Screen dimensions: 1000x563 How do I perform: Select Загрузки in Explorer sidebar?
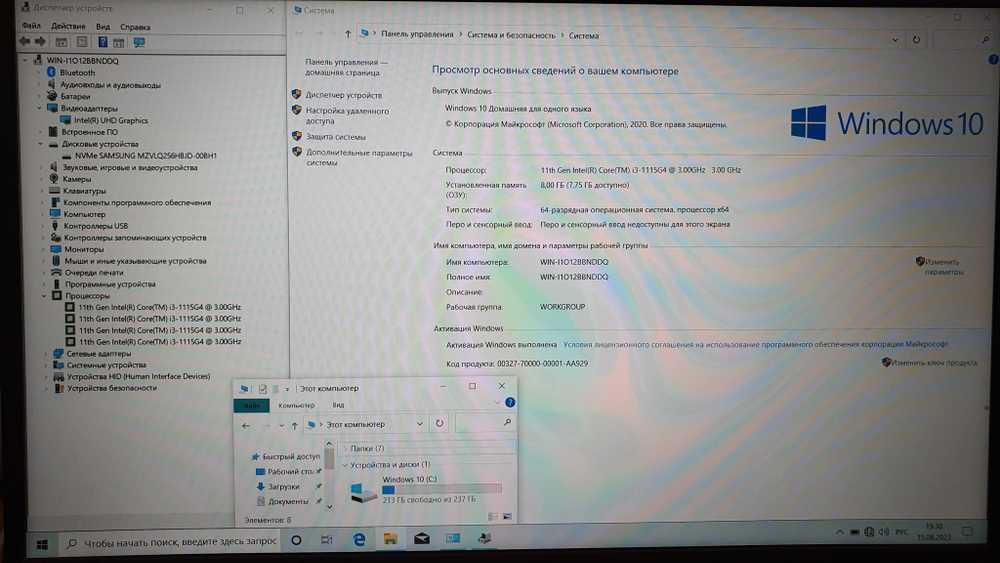(x=283, y=486)
